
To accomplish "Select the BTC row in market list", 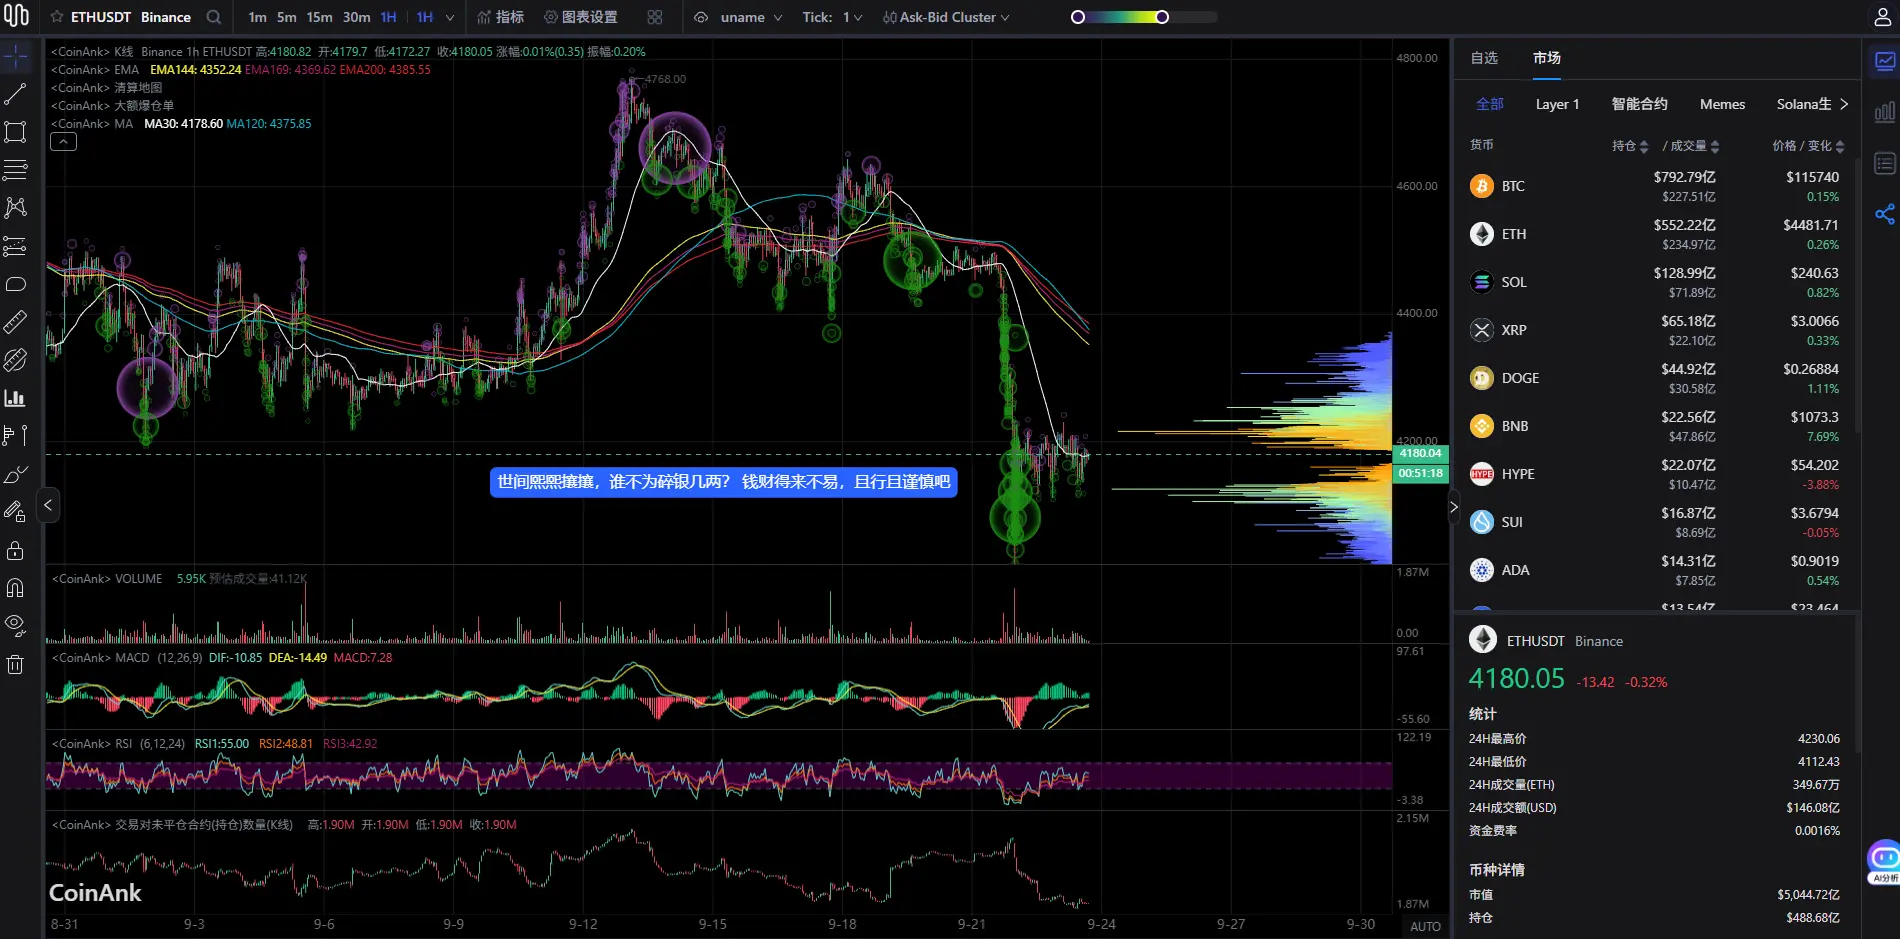I will tap(1655, 186).
